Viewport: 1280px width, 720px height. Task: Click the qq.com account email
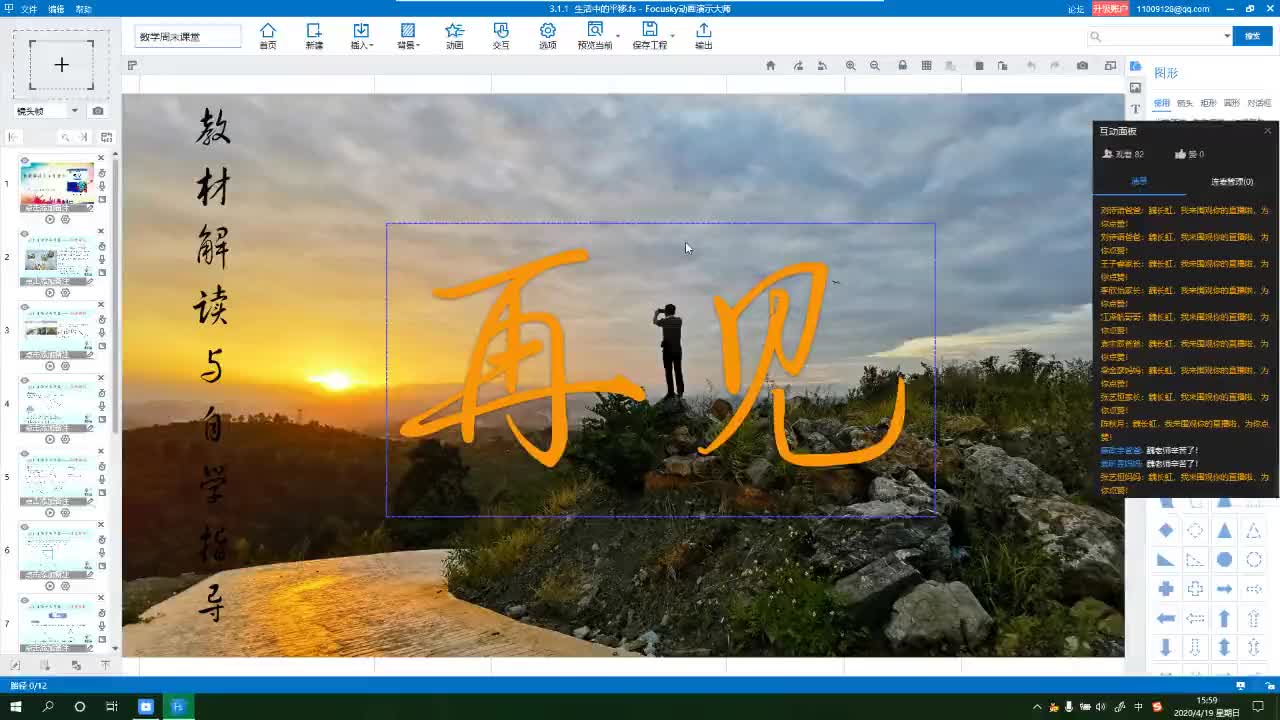[1173, 9]
